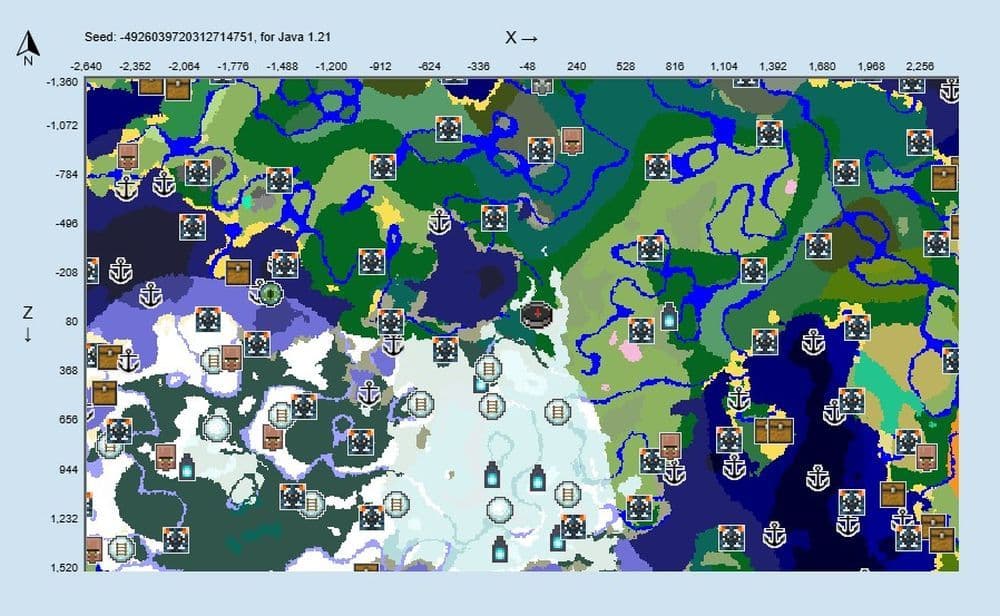Select the north compass arrow icon
This screenshot has width=1000, height=616.
point(26,45)
